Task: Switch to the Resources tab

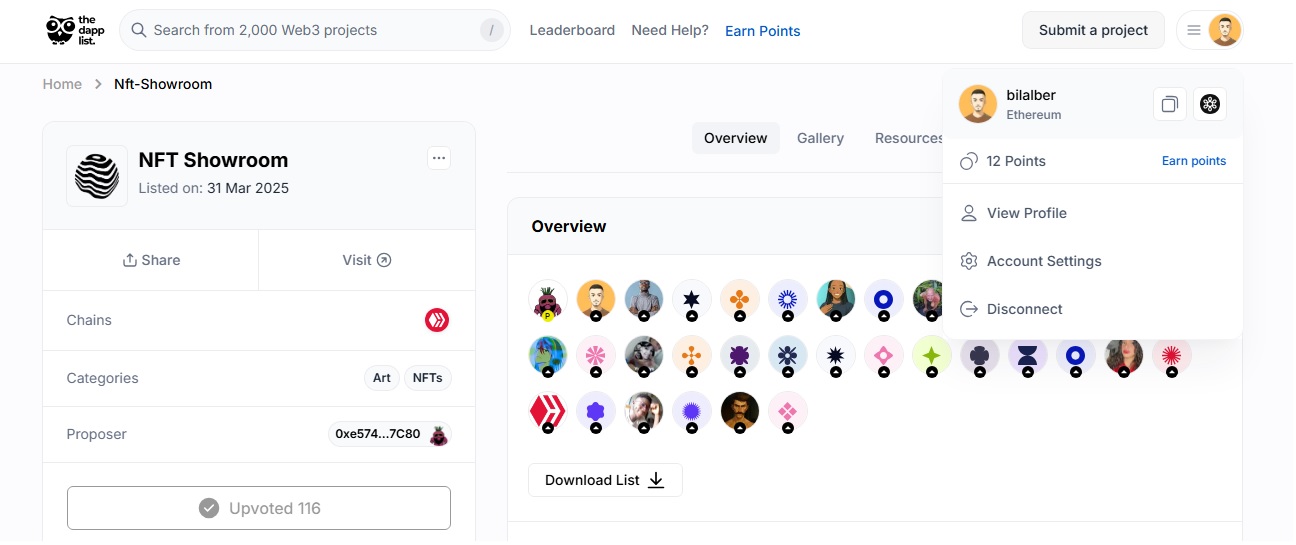Action: click(908, 138)
